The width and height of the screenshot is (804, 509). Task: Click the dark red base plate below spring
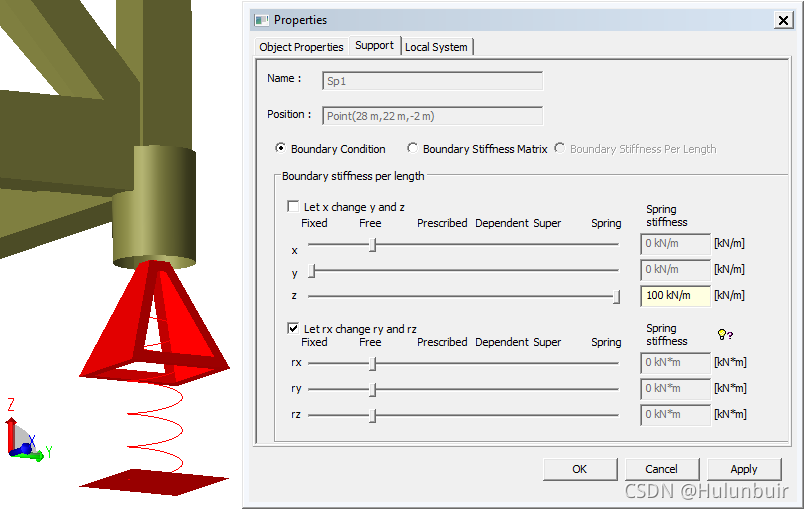tap(154, 482)
